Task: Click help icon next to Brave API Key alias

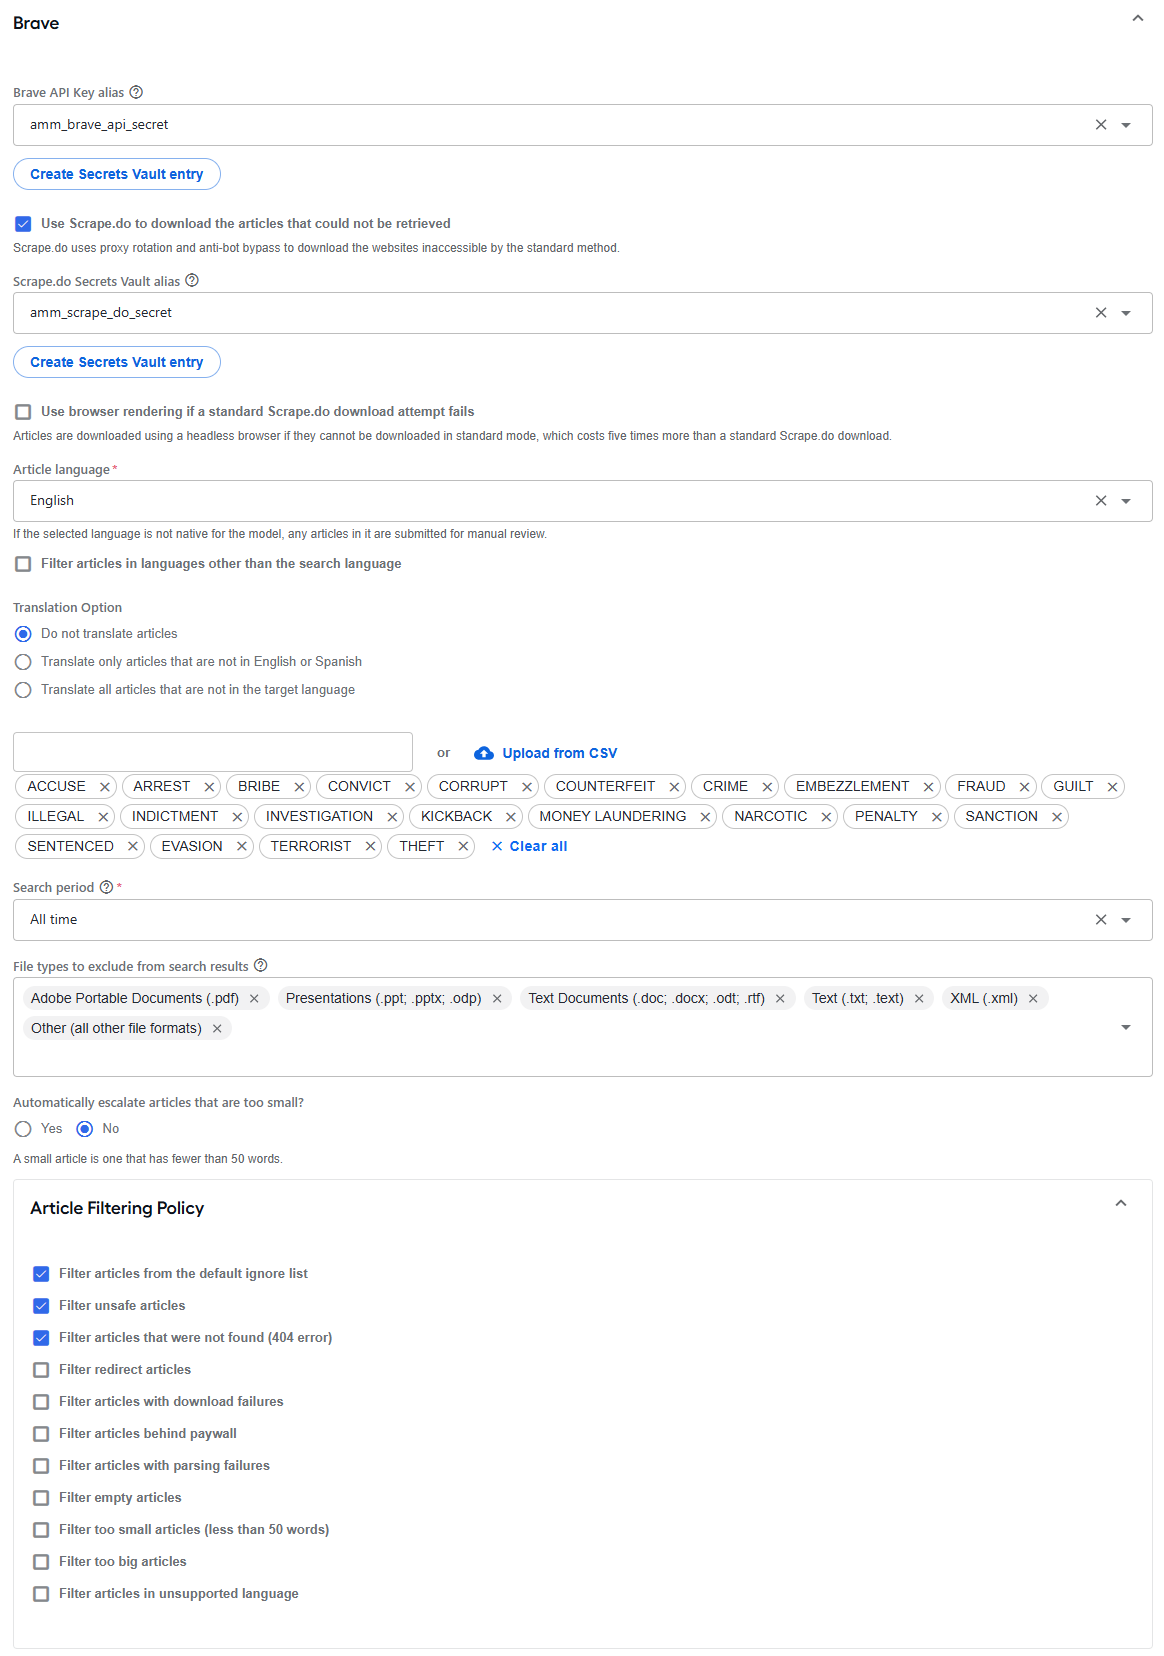Action: click(x=136, y=92)
